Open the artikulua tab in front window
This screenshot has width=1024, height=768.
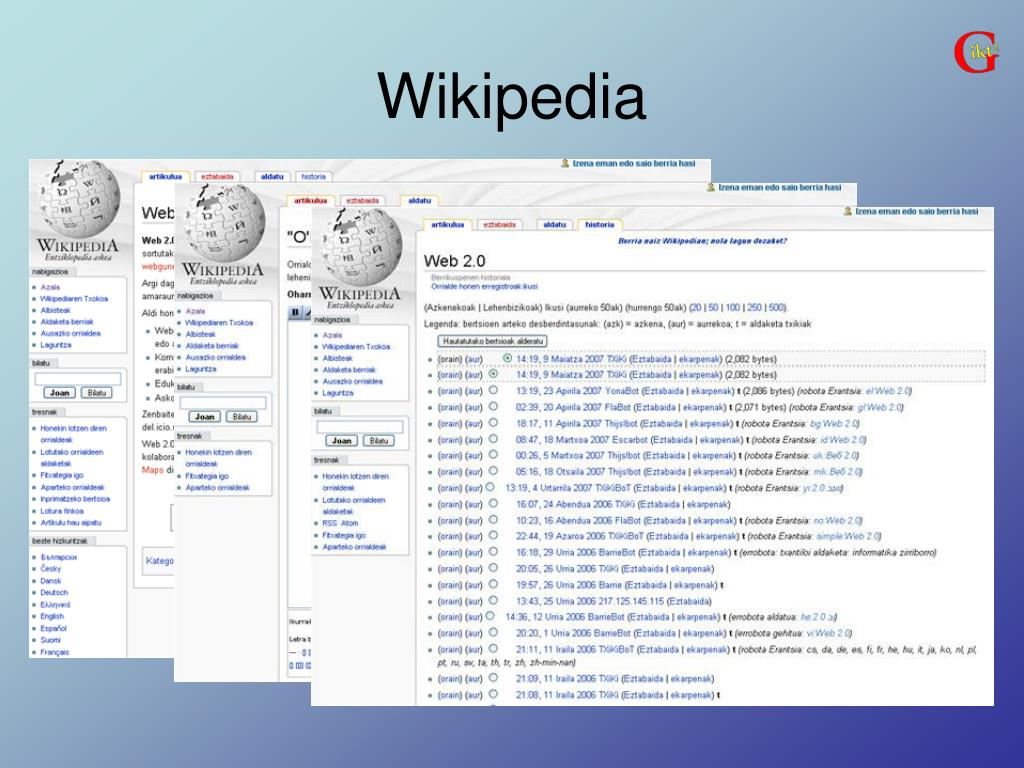[x=447, y=225]
